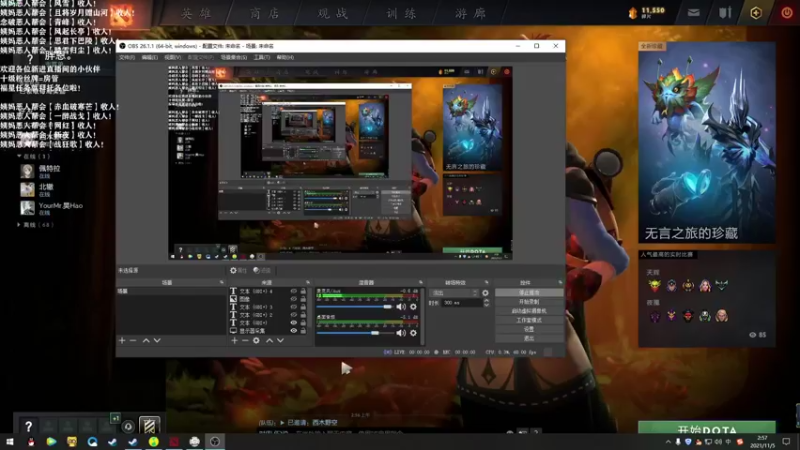Toggle visibility of the 显示器采集 source
This screenshot has height=450, width=800.
[x=293, y=331]
